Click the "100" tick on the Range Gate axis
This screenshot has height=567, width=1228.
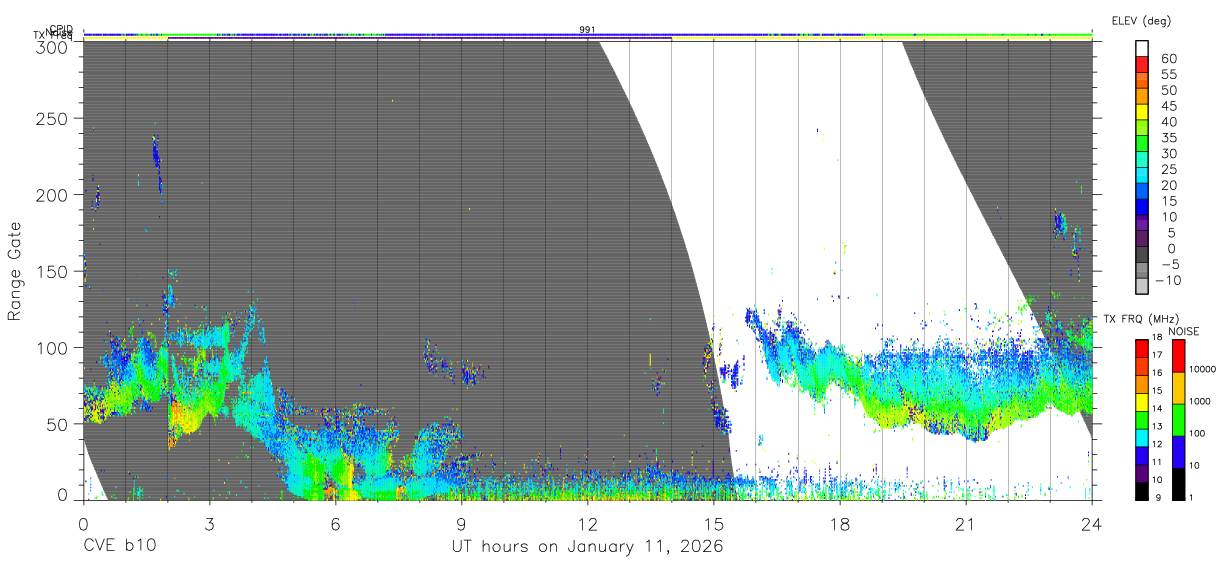pyautogui.click(x=52, y=347)
